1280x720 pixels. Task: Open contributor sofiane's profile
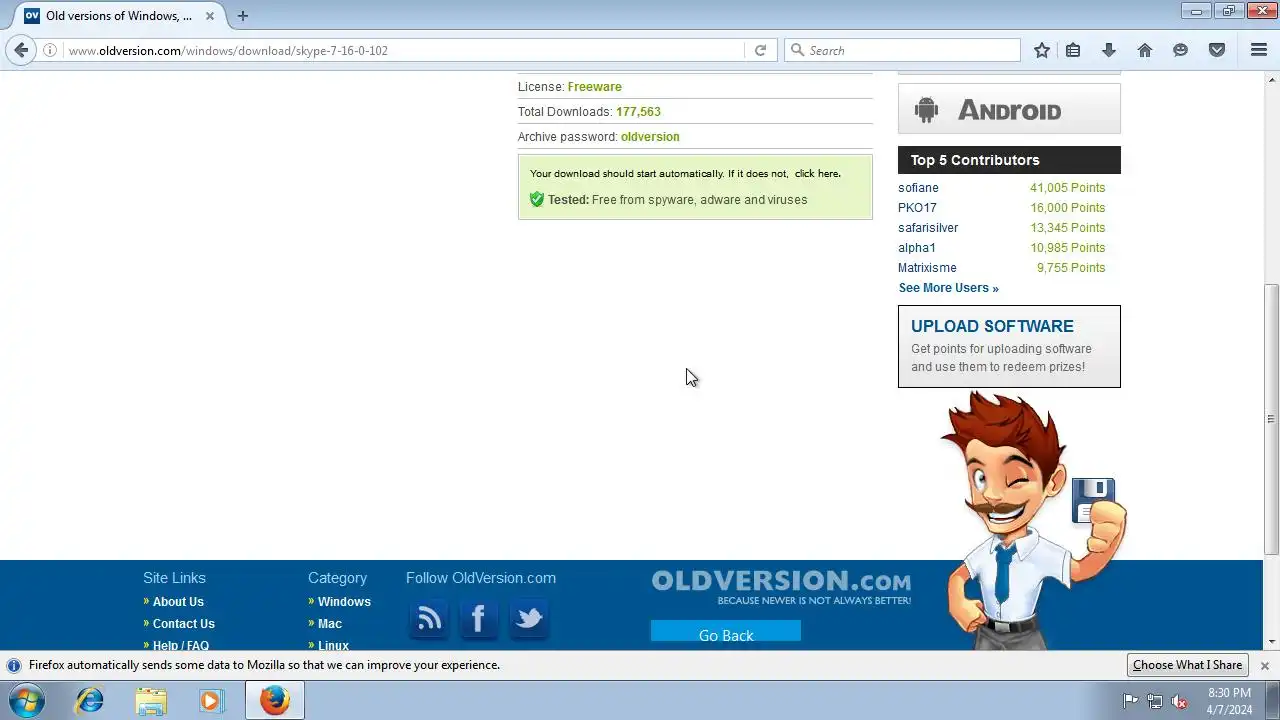click(x=918, y=188)
